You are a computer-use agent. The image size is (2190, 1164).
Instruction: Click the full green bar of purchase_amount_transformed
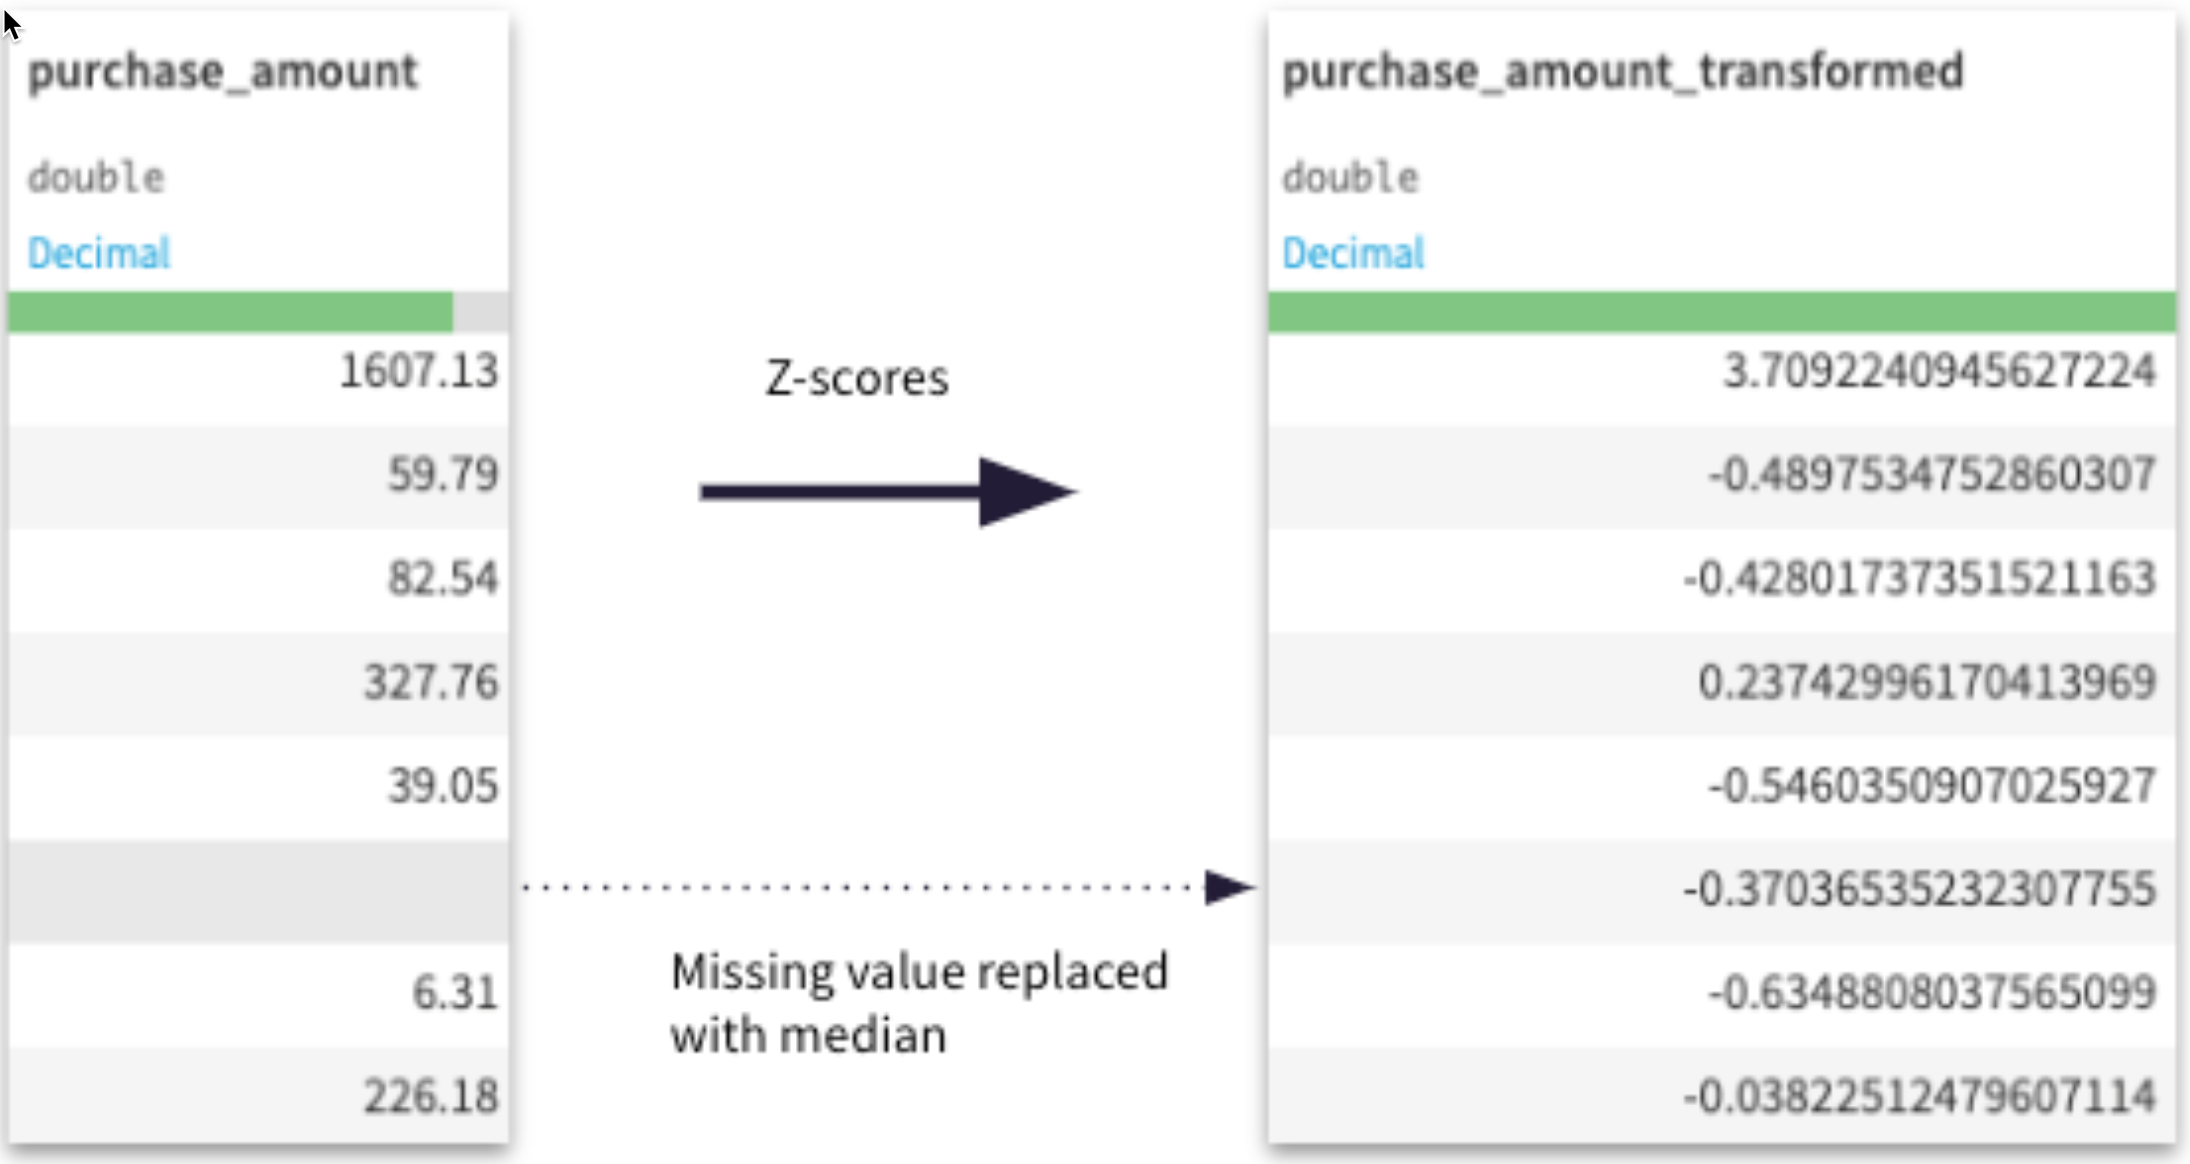pyautogui.click(x=1721, y=312)
